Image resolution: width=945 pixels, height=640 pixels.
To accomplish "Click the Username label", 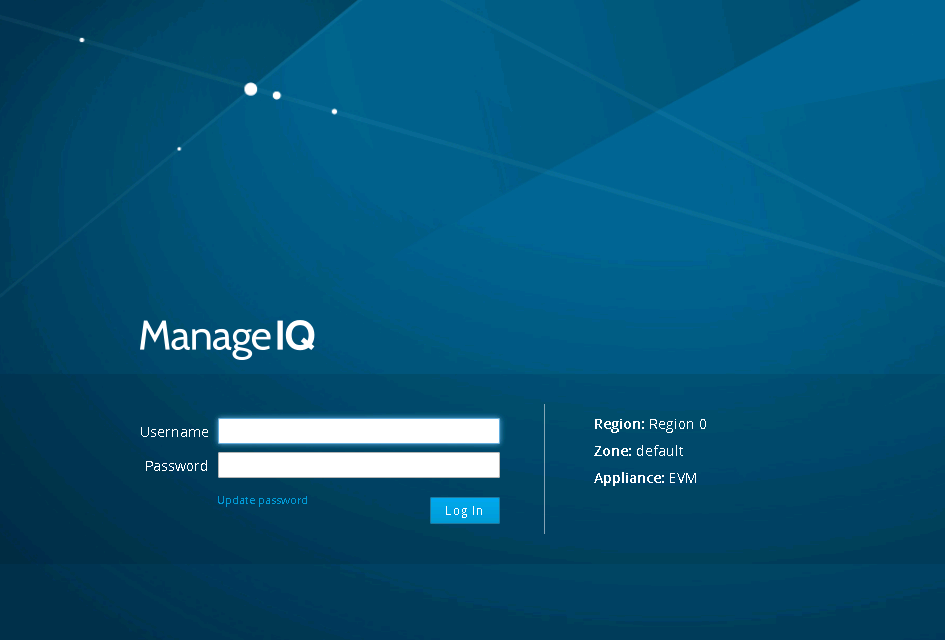I will [174, 431].
